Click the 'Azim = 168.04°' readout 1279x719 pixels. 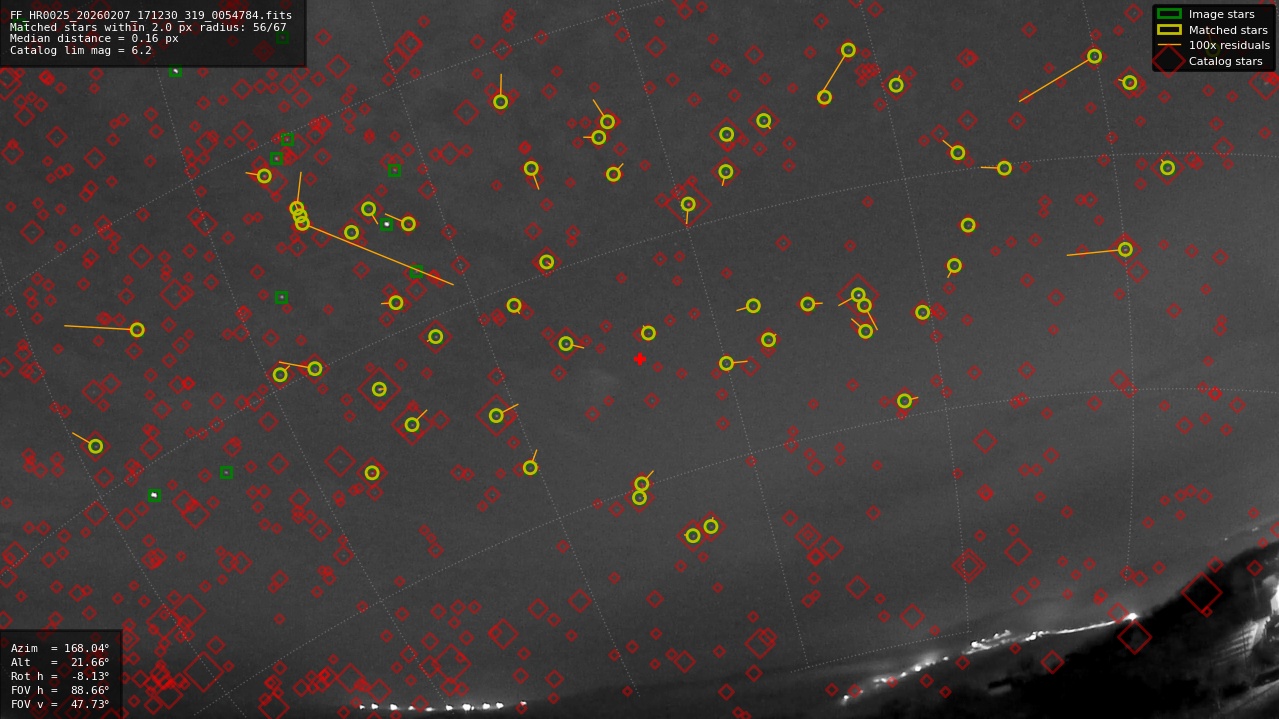coord(60,648)
